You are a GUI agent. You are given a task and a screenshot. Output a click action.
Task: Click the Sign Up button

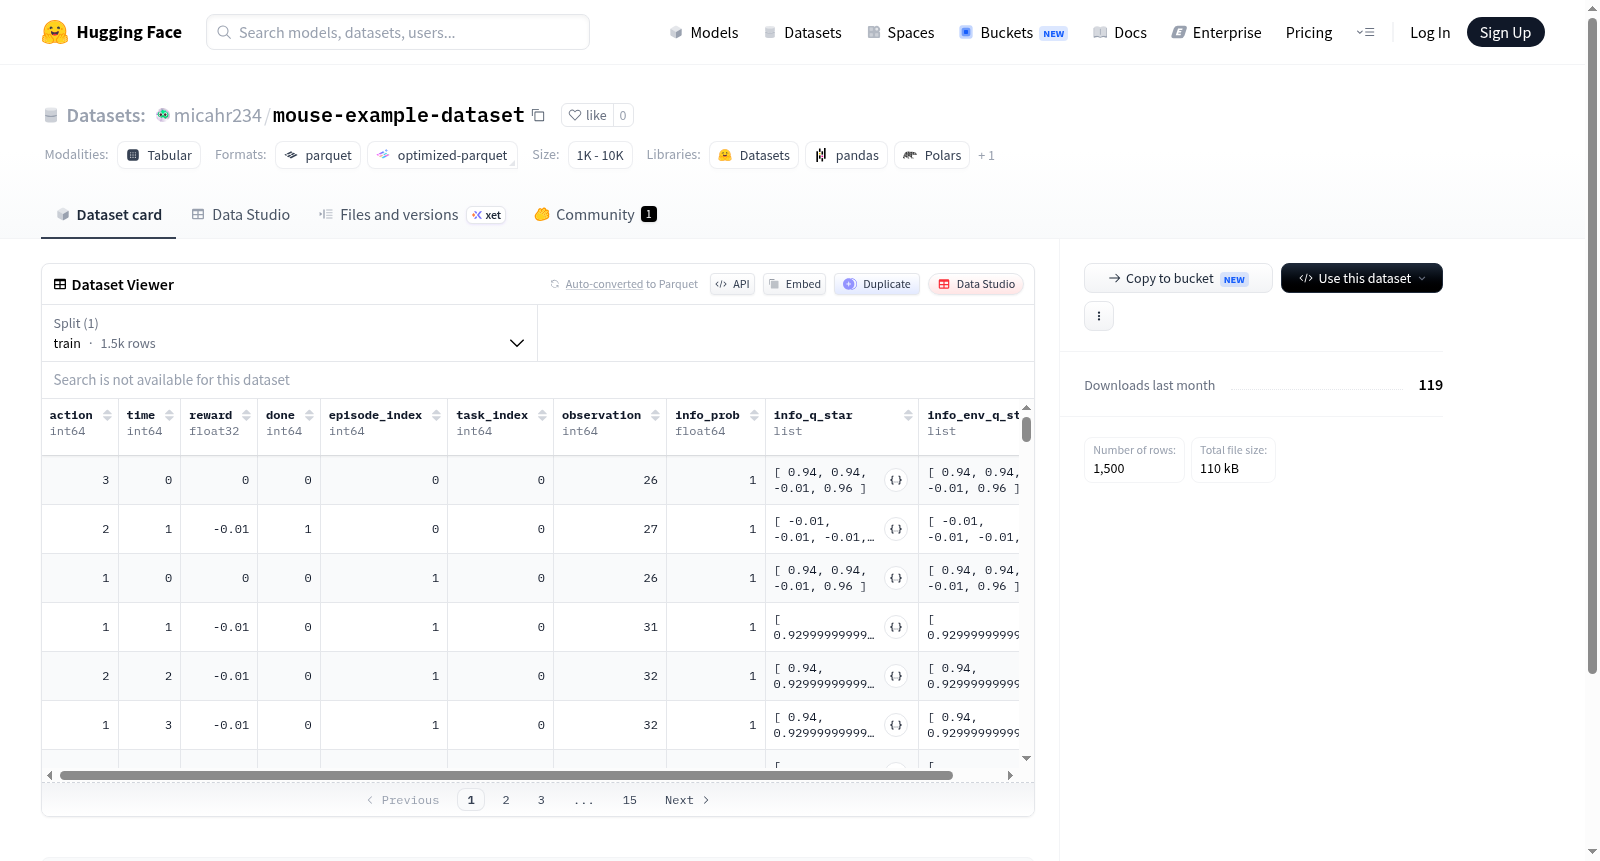click(1505, 32)
